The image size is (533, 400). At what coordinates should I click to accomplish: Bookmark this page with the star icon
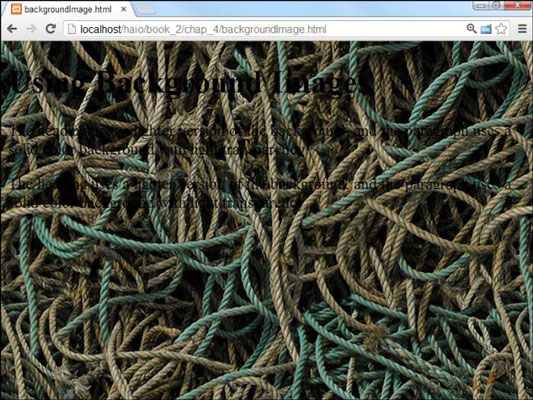click(501, 29)
